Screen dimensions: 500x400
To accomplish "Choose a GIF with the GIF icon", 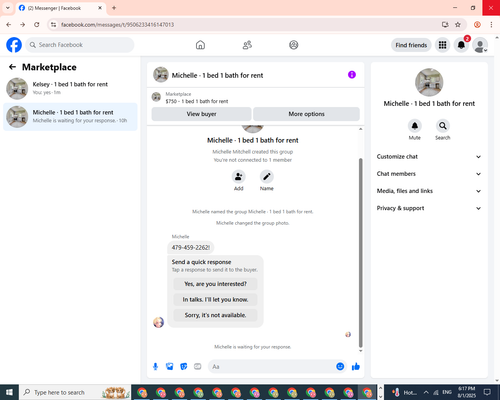I will coord(198,367).
